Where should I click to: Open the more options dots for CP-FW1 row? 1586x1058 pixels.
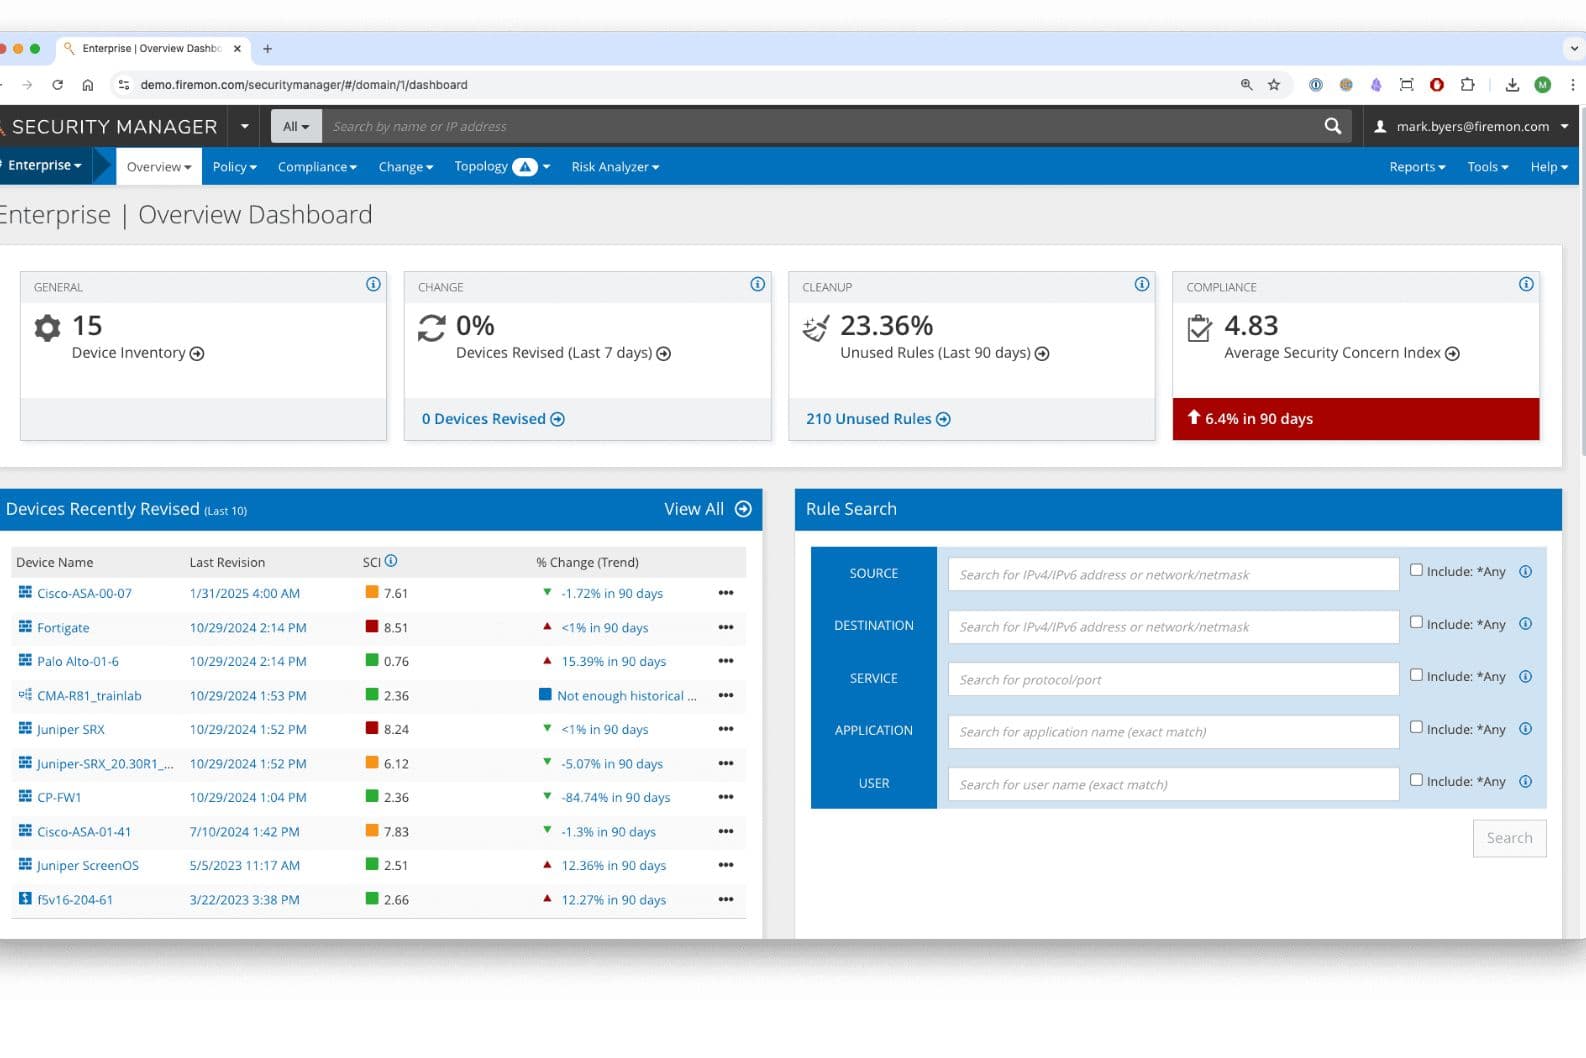pos(726,797)
